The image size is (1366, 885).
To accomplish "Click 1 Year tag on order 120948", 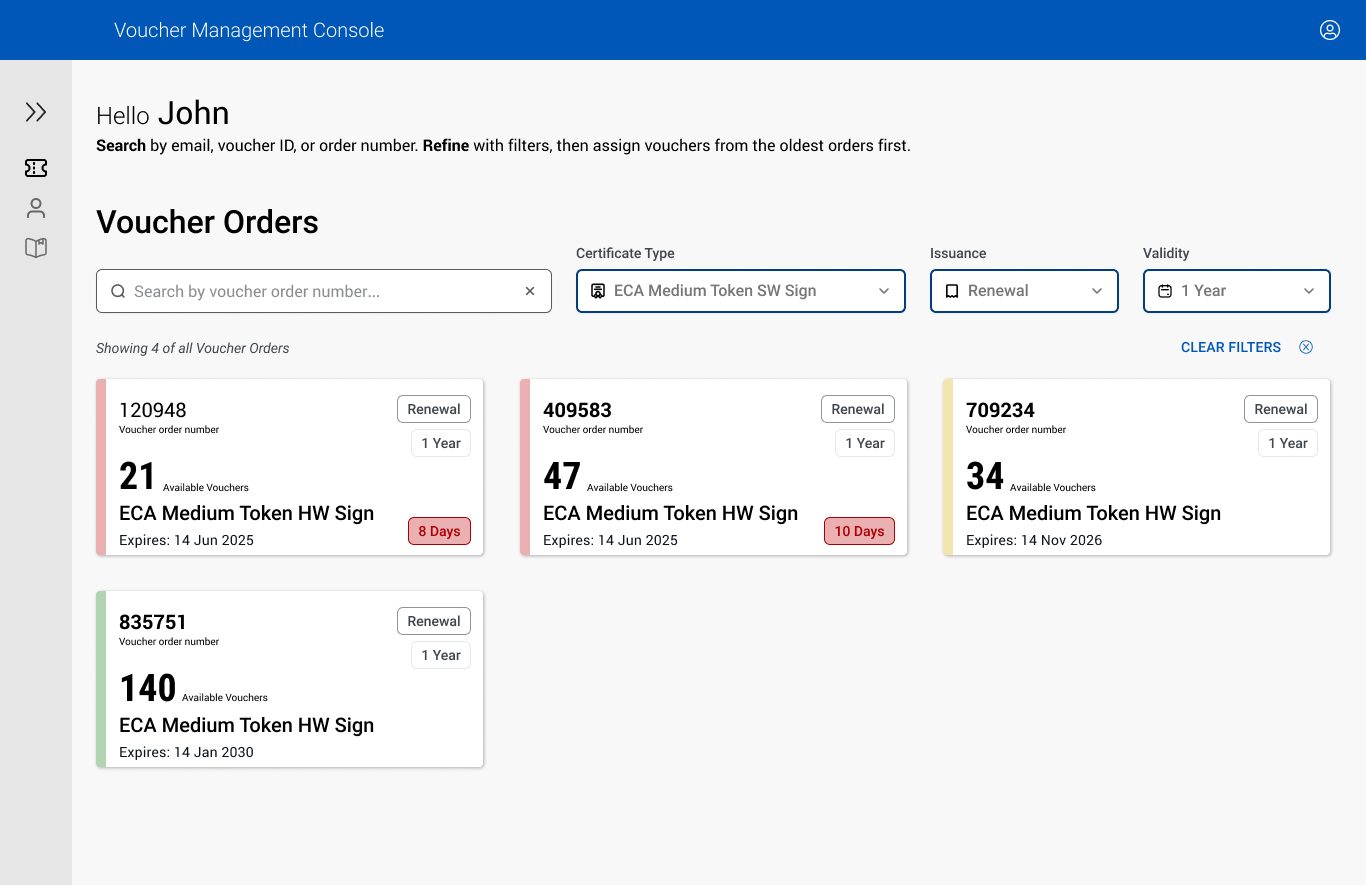I will coord(441,443).
